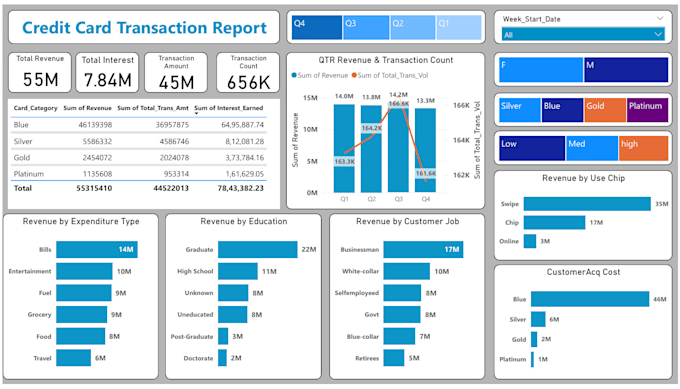Click the Total Interest 7.84M card
Viewport: 680px width, 389px height.
coord(108,72)
